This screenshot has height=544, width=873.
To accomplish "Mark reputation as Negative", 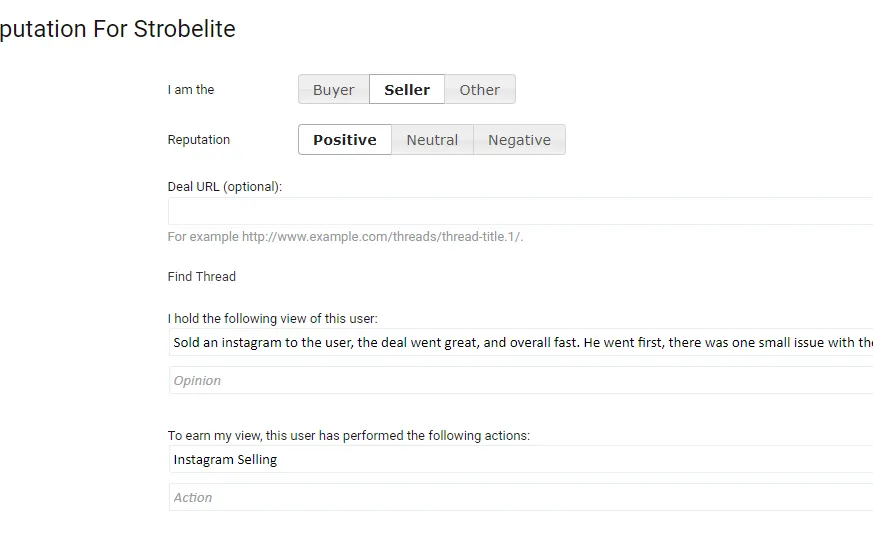I will (519, 140).
